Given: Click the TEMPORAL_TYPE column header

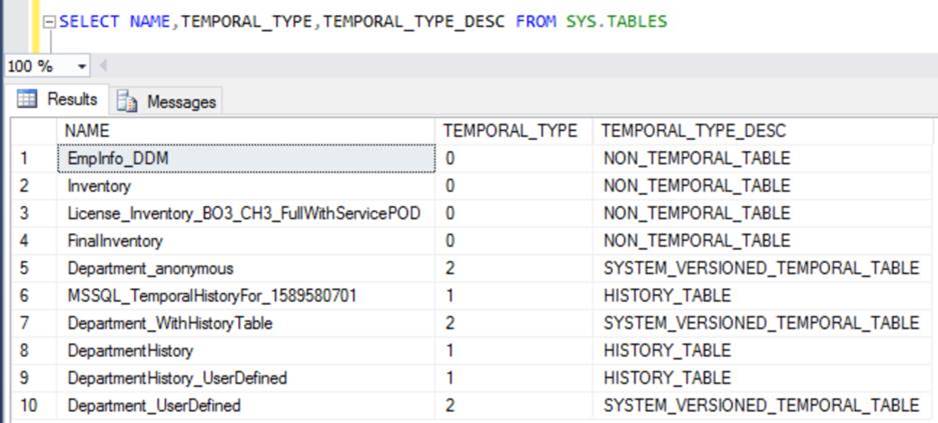Looking at the screenshot, I should (x=511, y=131).
